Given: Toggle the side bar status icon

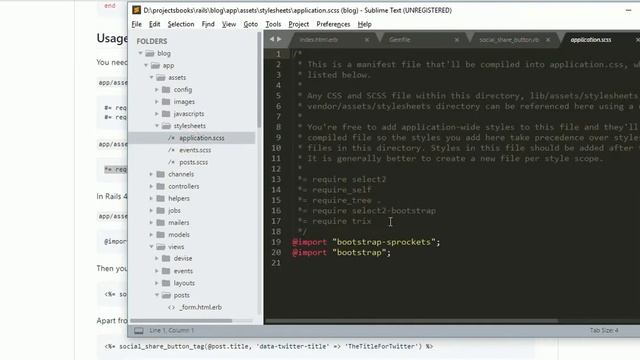Looking at the screenshot, I should click(x=139, y=331).
